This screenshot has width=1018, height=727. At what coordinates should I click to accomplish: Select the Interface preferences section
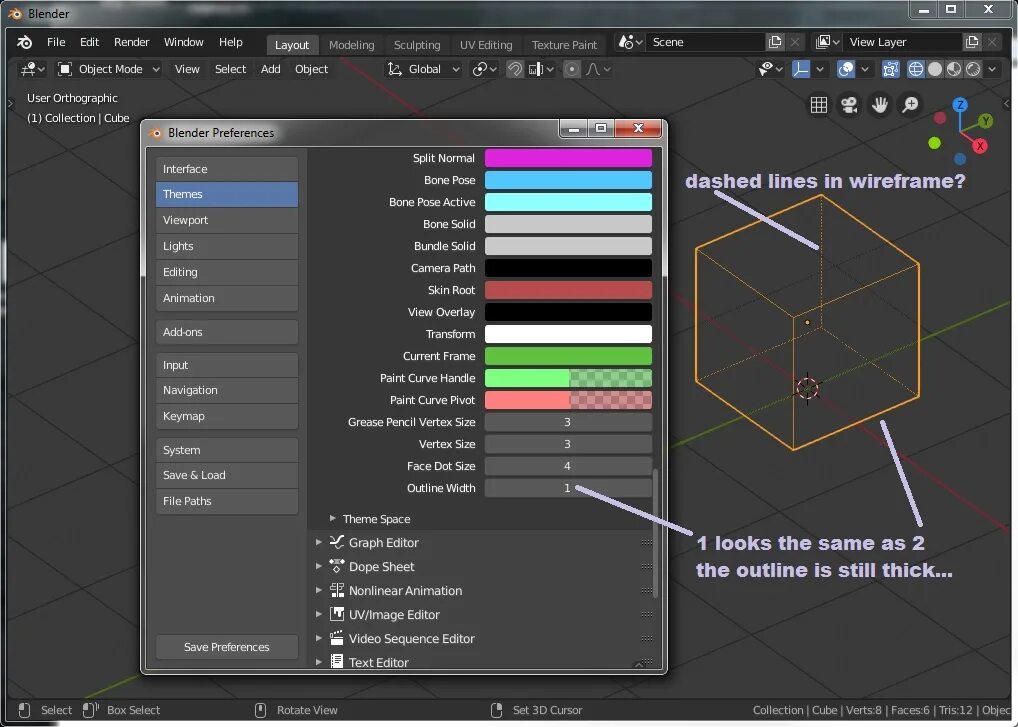click(227, 169)
